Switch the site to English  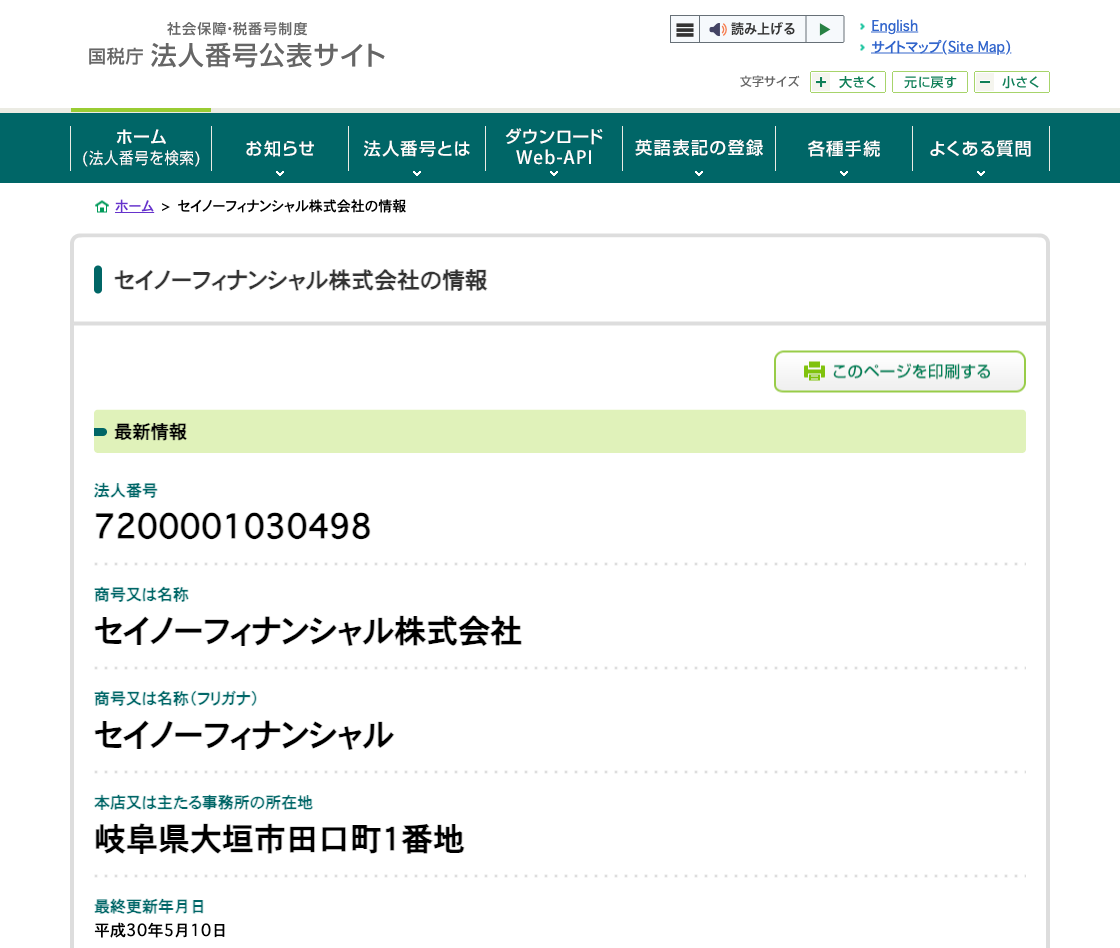click(x=894, y=26)
